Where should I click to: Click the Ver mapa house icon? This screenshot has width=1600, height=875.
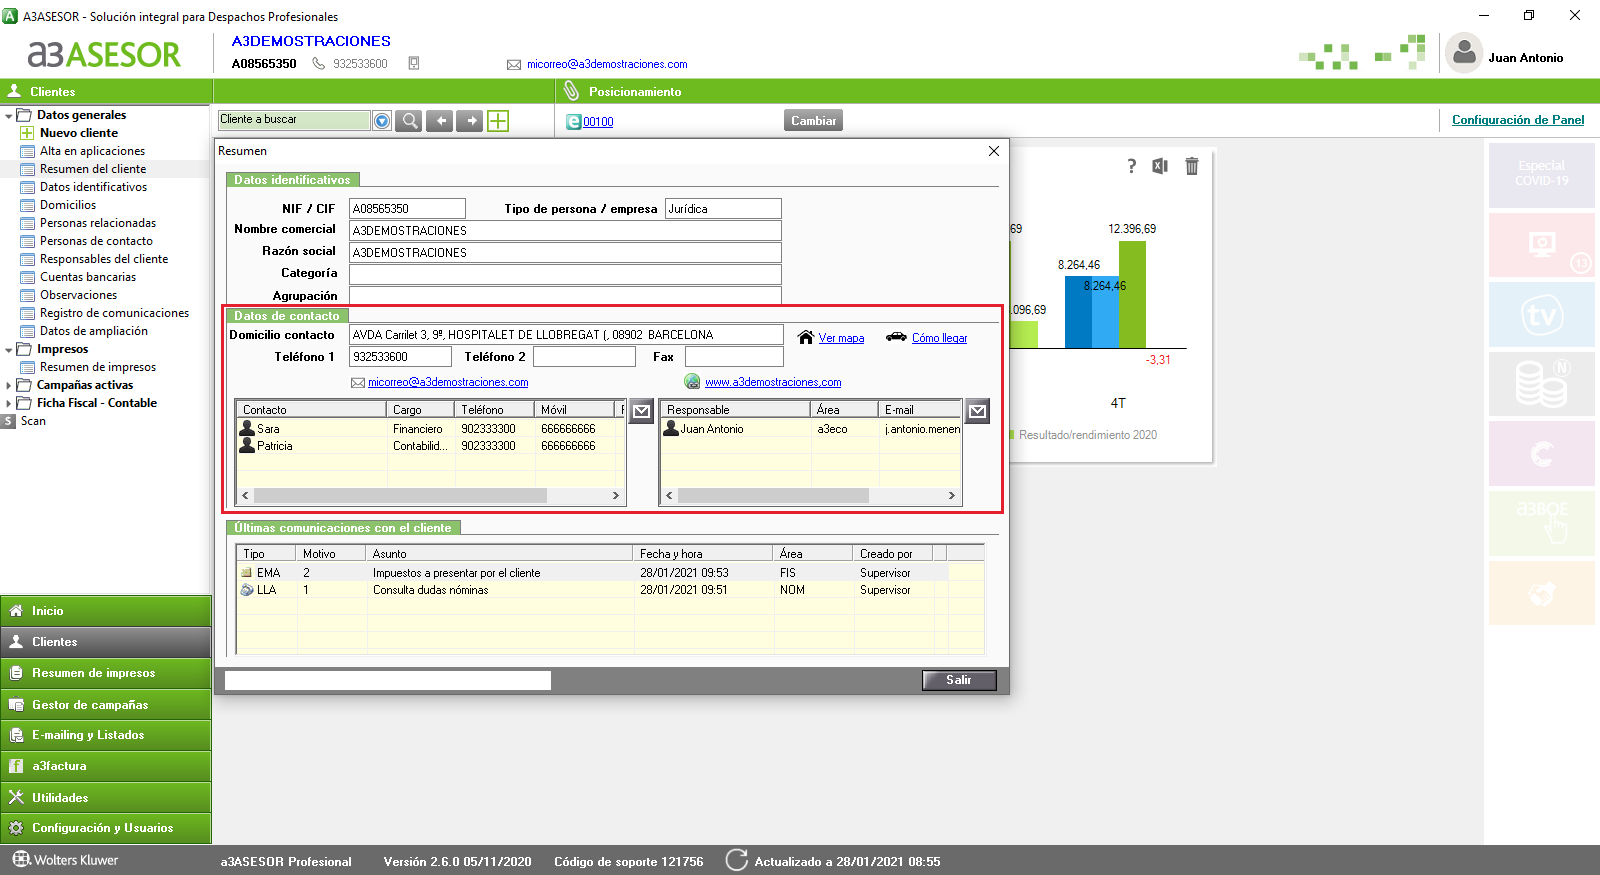(x=806, y=337)
